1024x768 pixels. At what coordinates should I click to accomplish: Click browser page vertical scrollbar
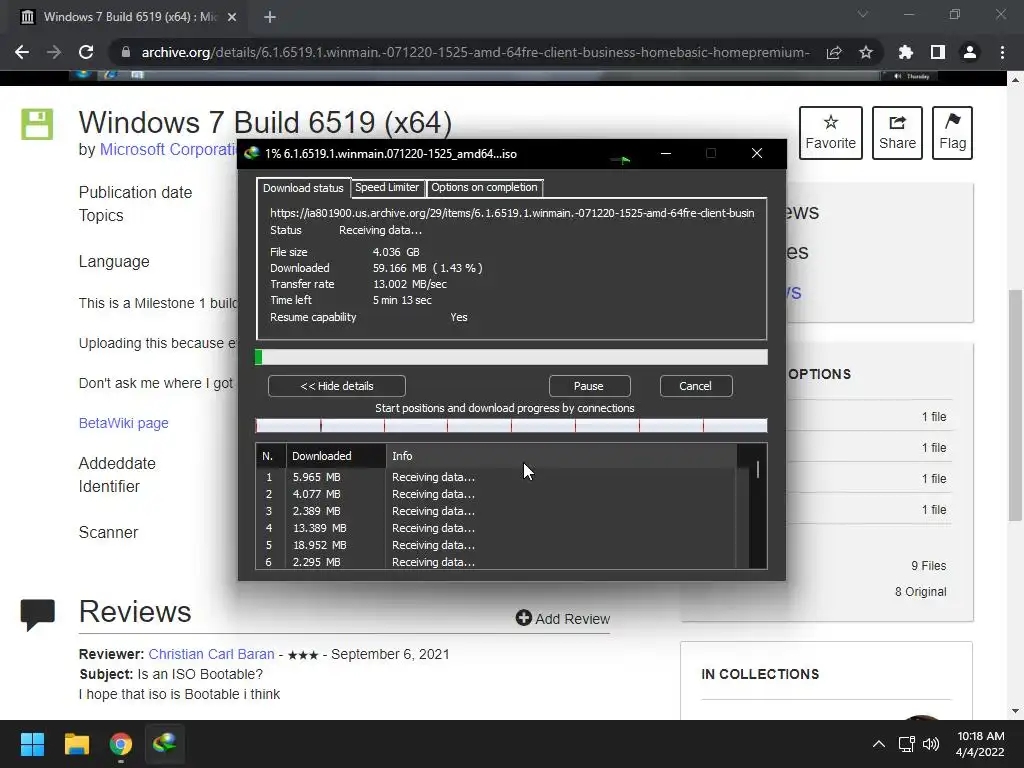click(x=1014, y=405)
